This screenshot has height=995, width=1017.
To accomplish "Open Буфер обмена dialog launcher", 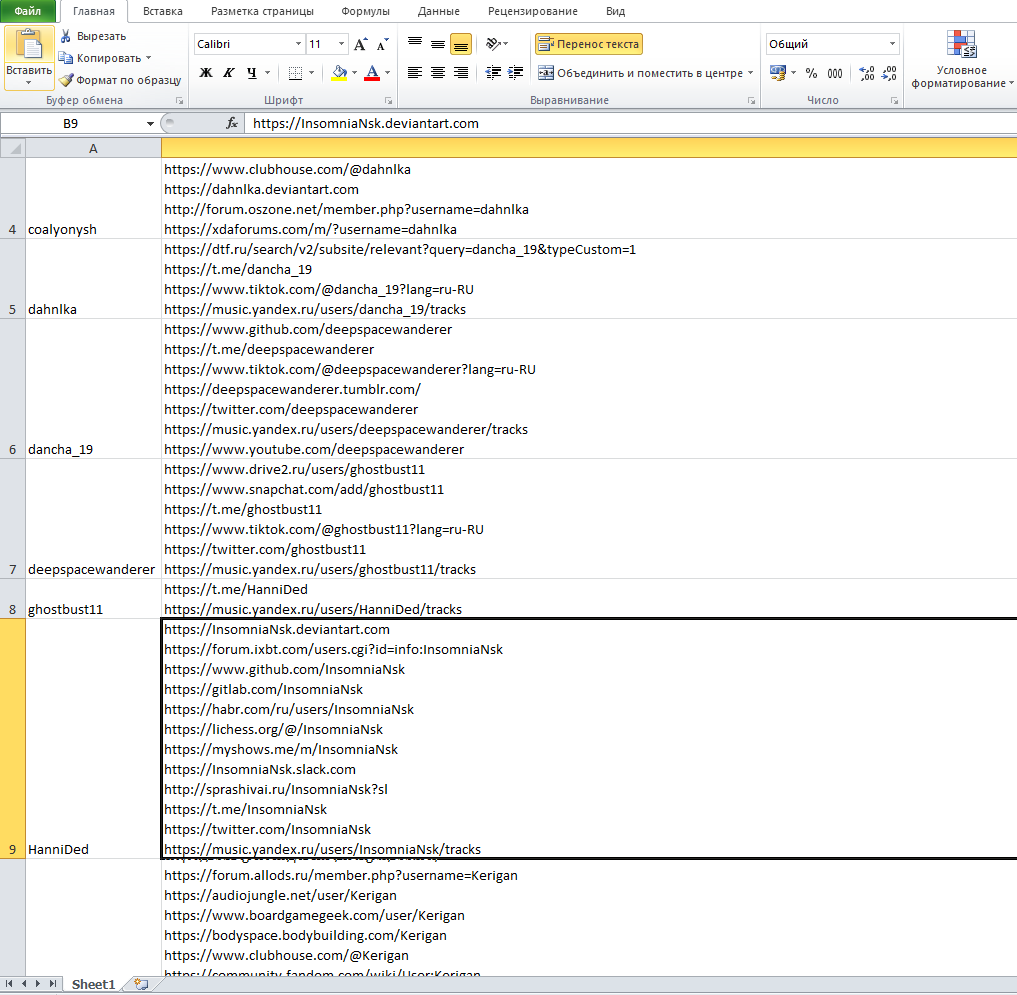I will 180,101.
